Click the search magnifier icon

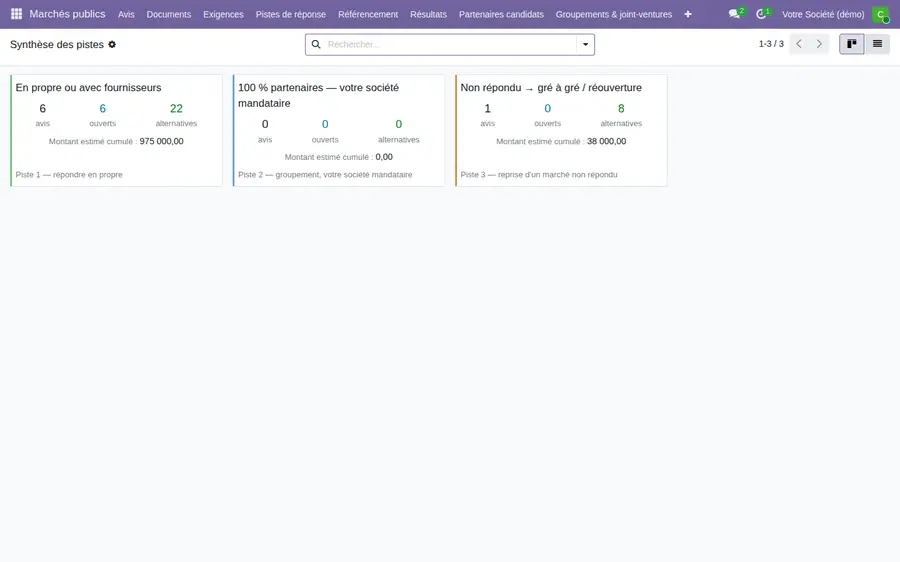[316, 44]
